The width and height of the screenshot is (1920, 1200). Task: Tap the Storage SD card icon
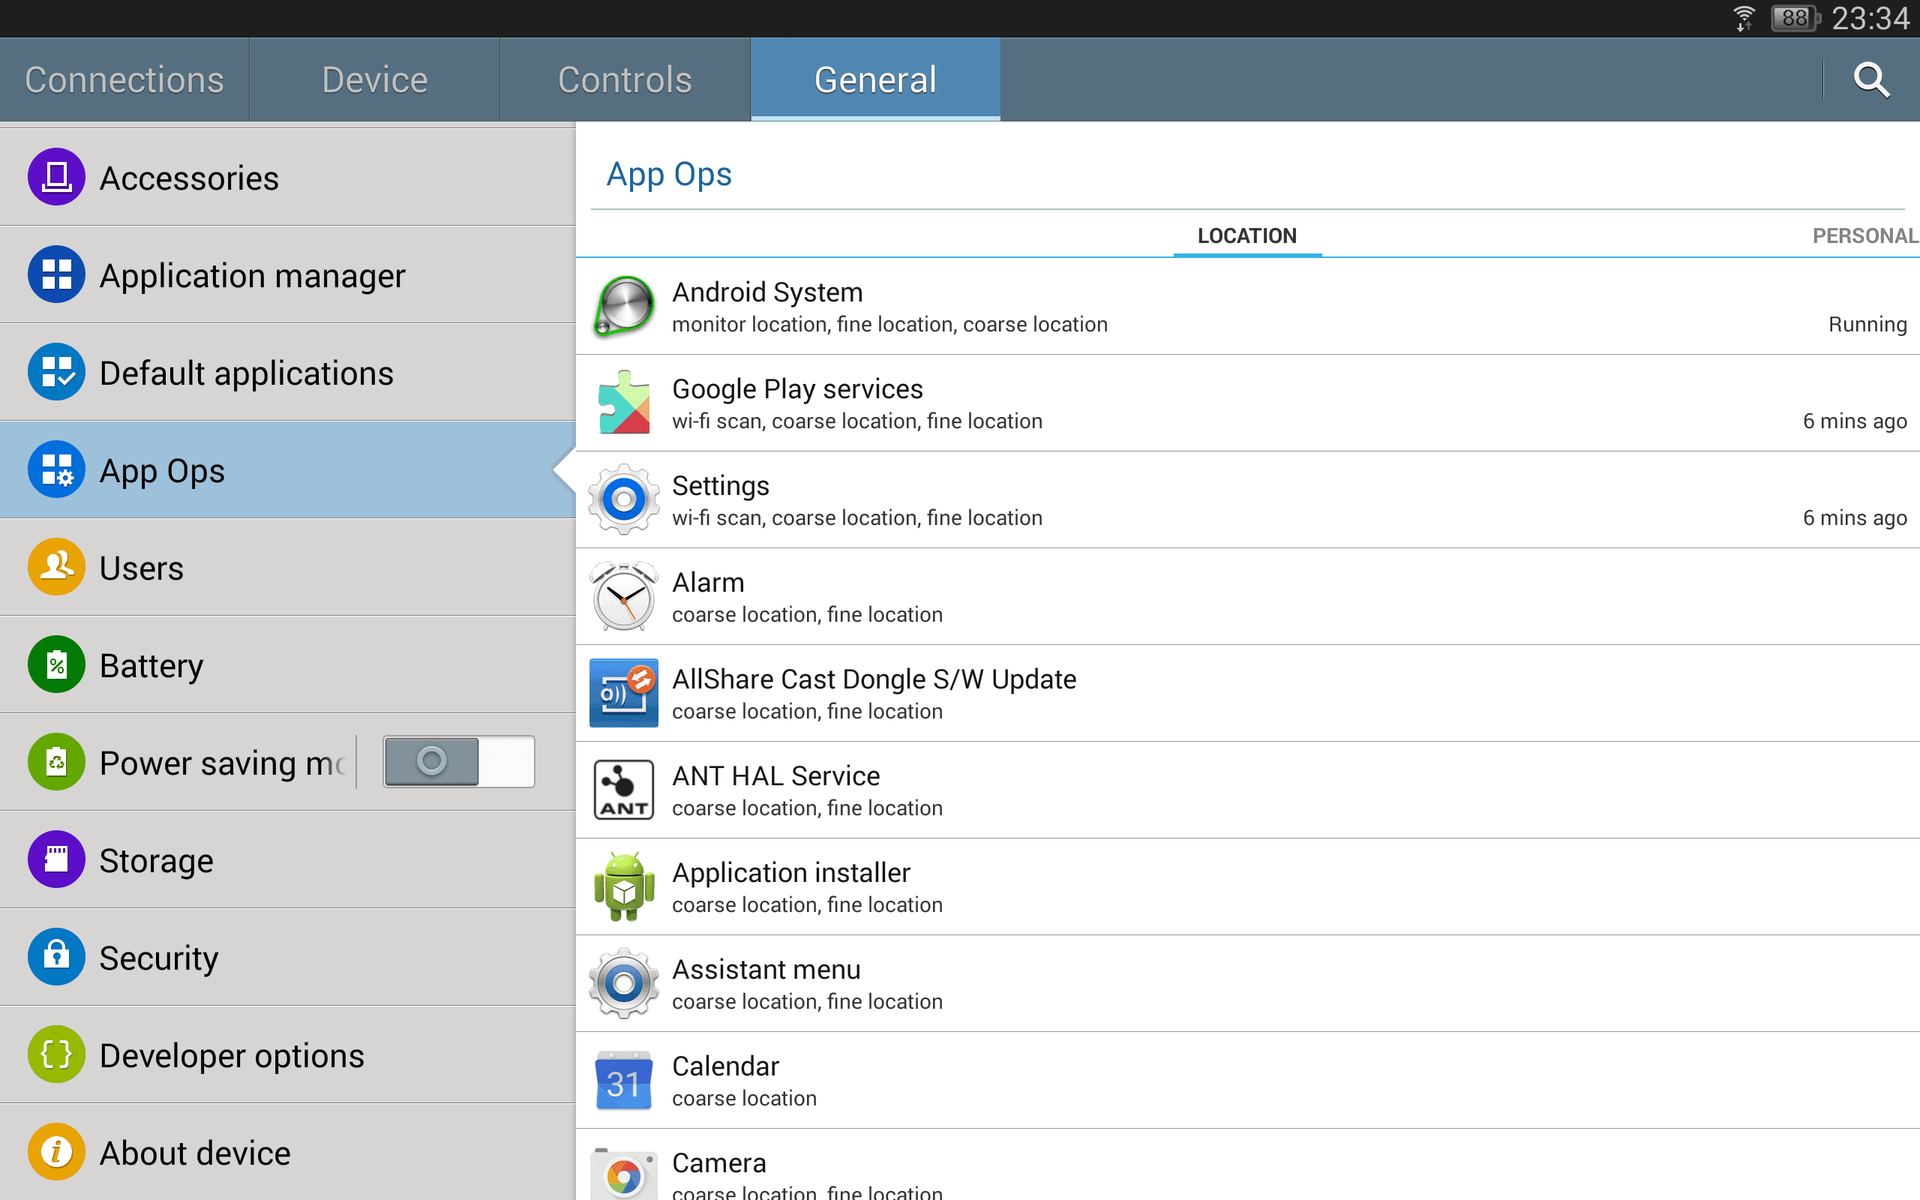[x=56, y=859]
